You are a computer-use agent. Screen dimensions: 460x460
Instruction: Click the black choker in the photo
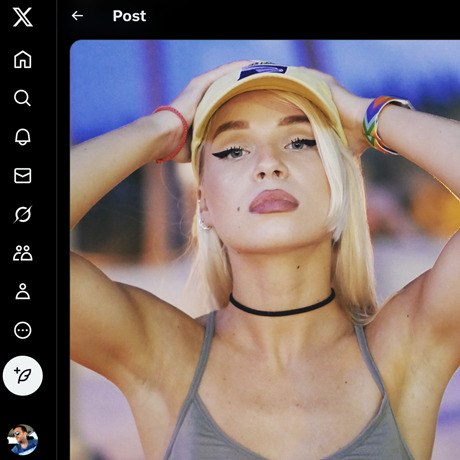[x=282, y=304]
